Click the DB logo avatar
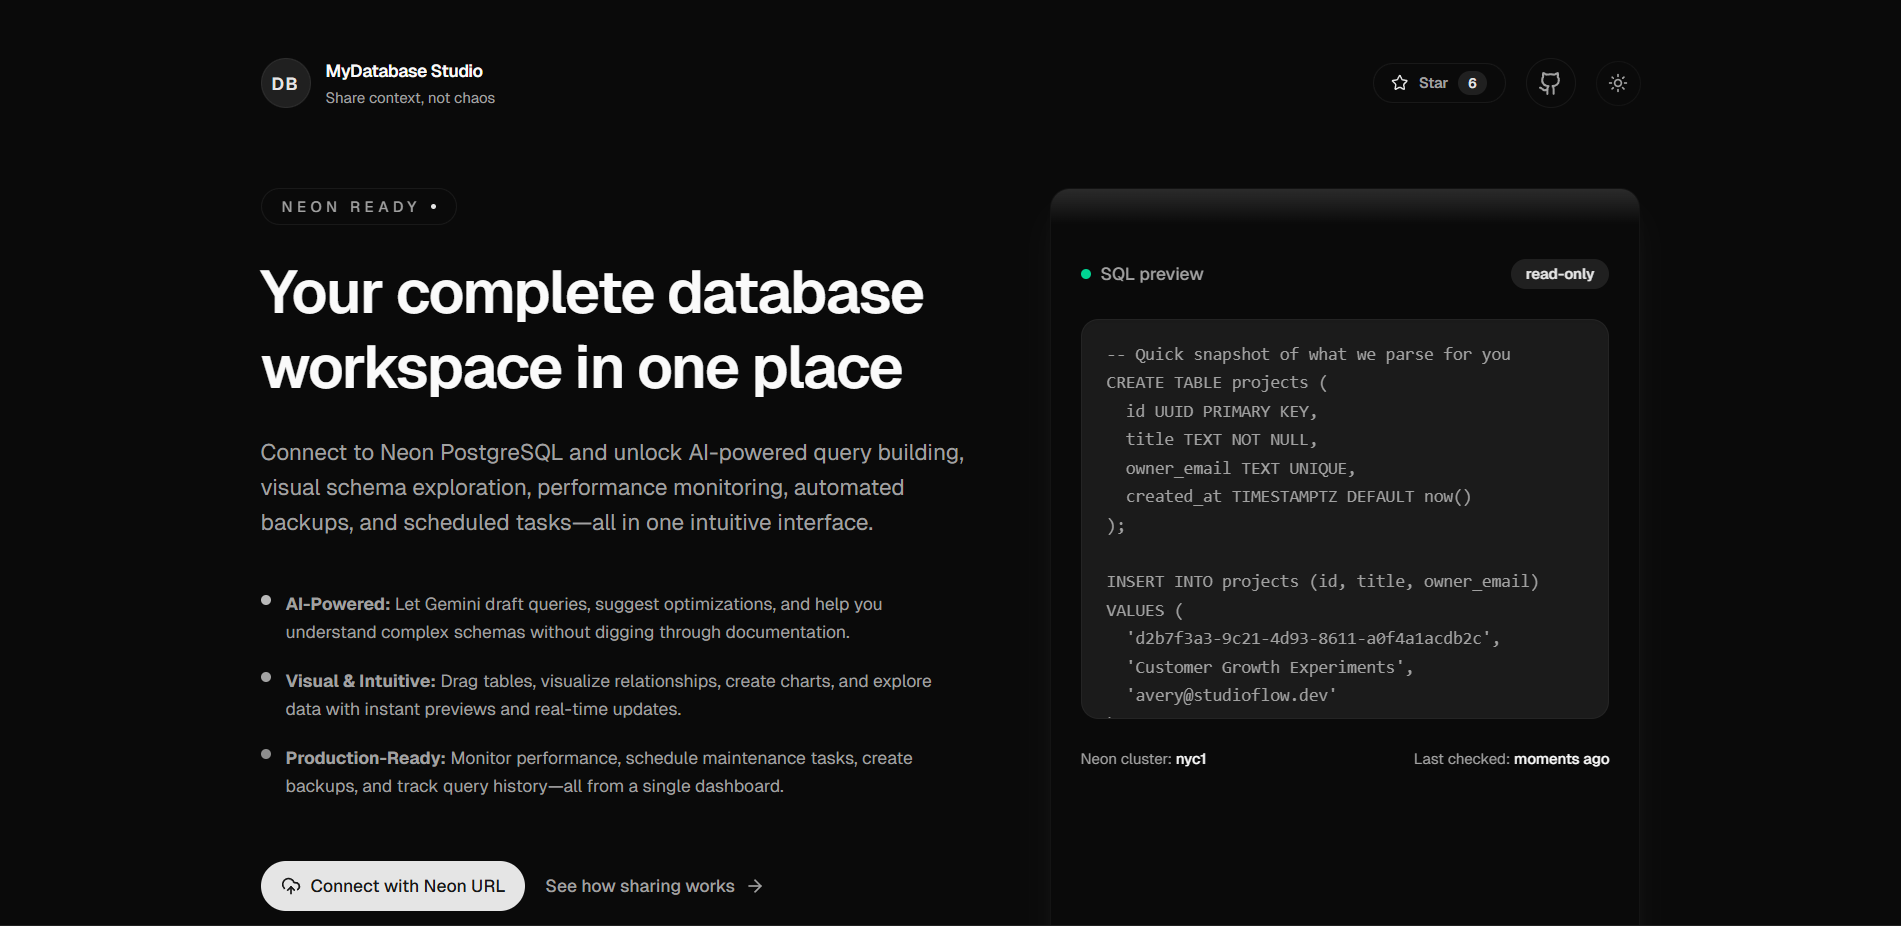The width and height of the screenshot is (1901, 926). tap(285, 84)
